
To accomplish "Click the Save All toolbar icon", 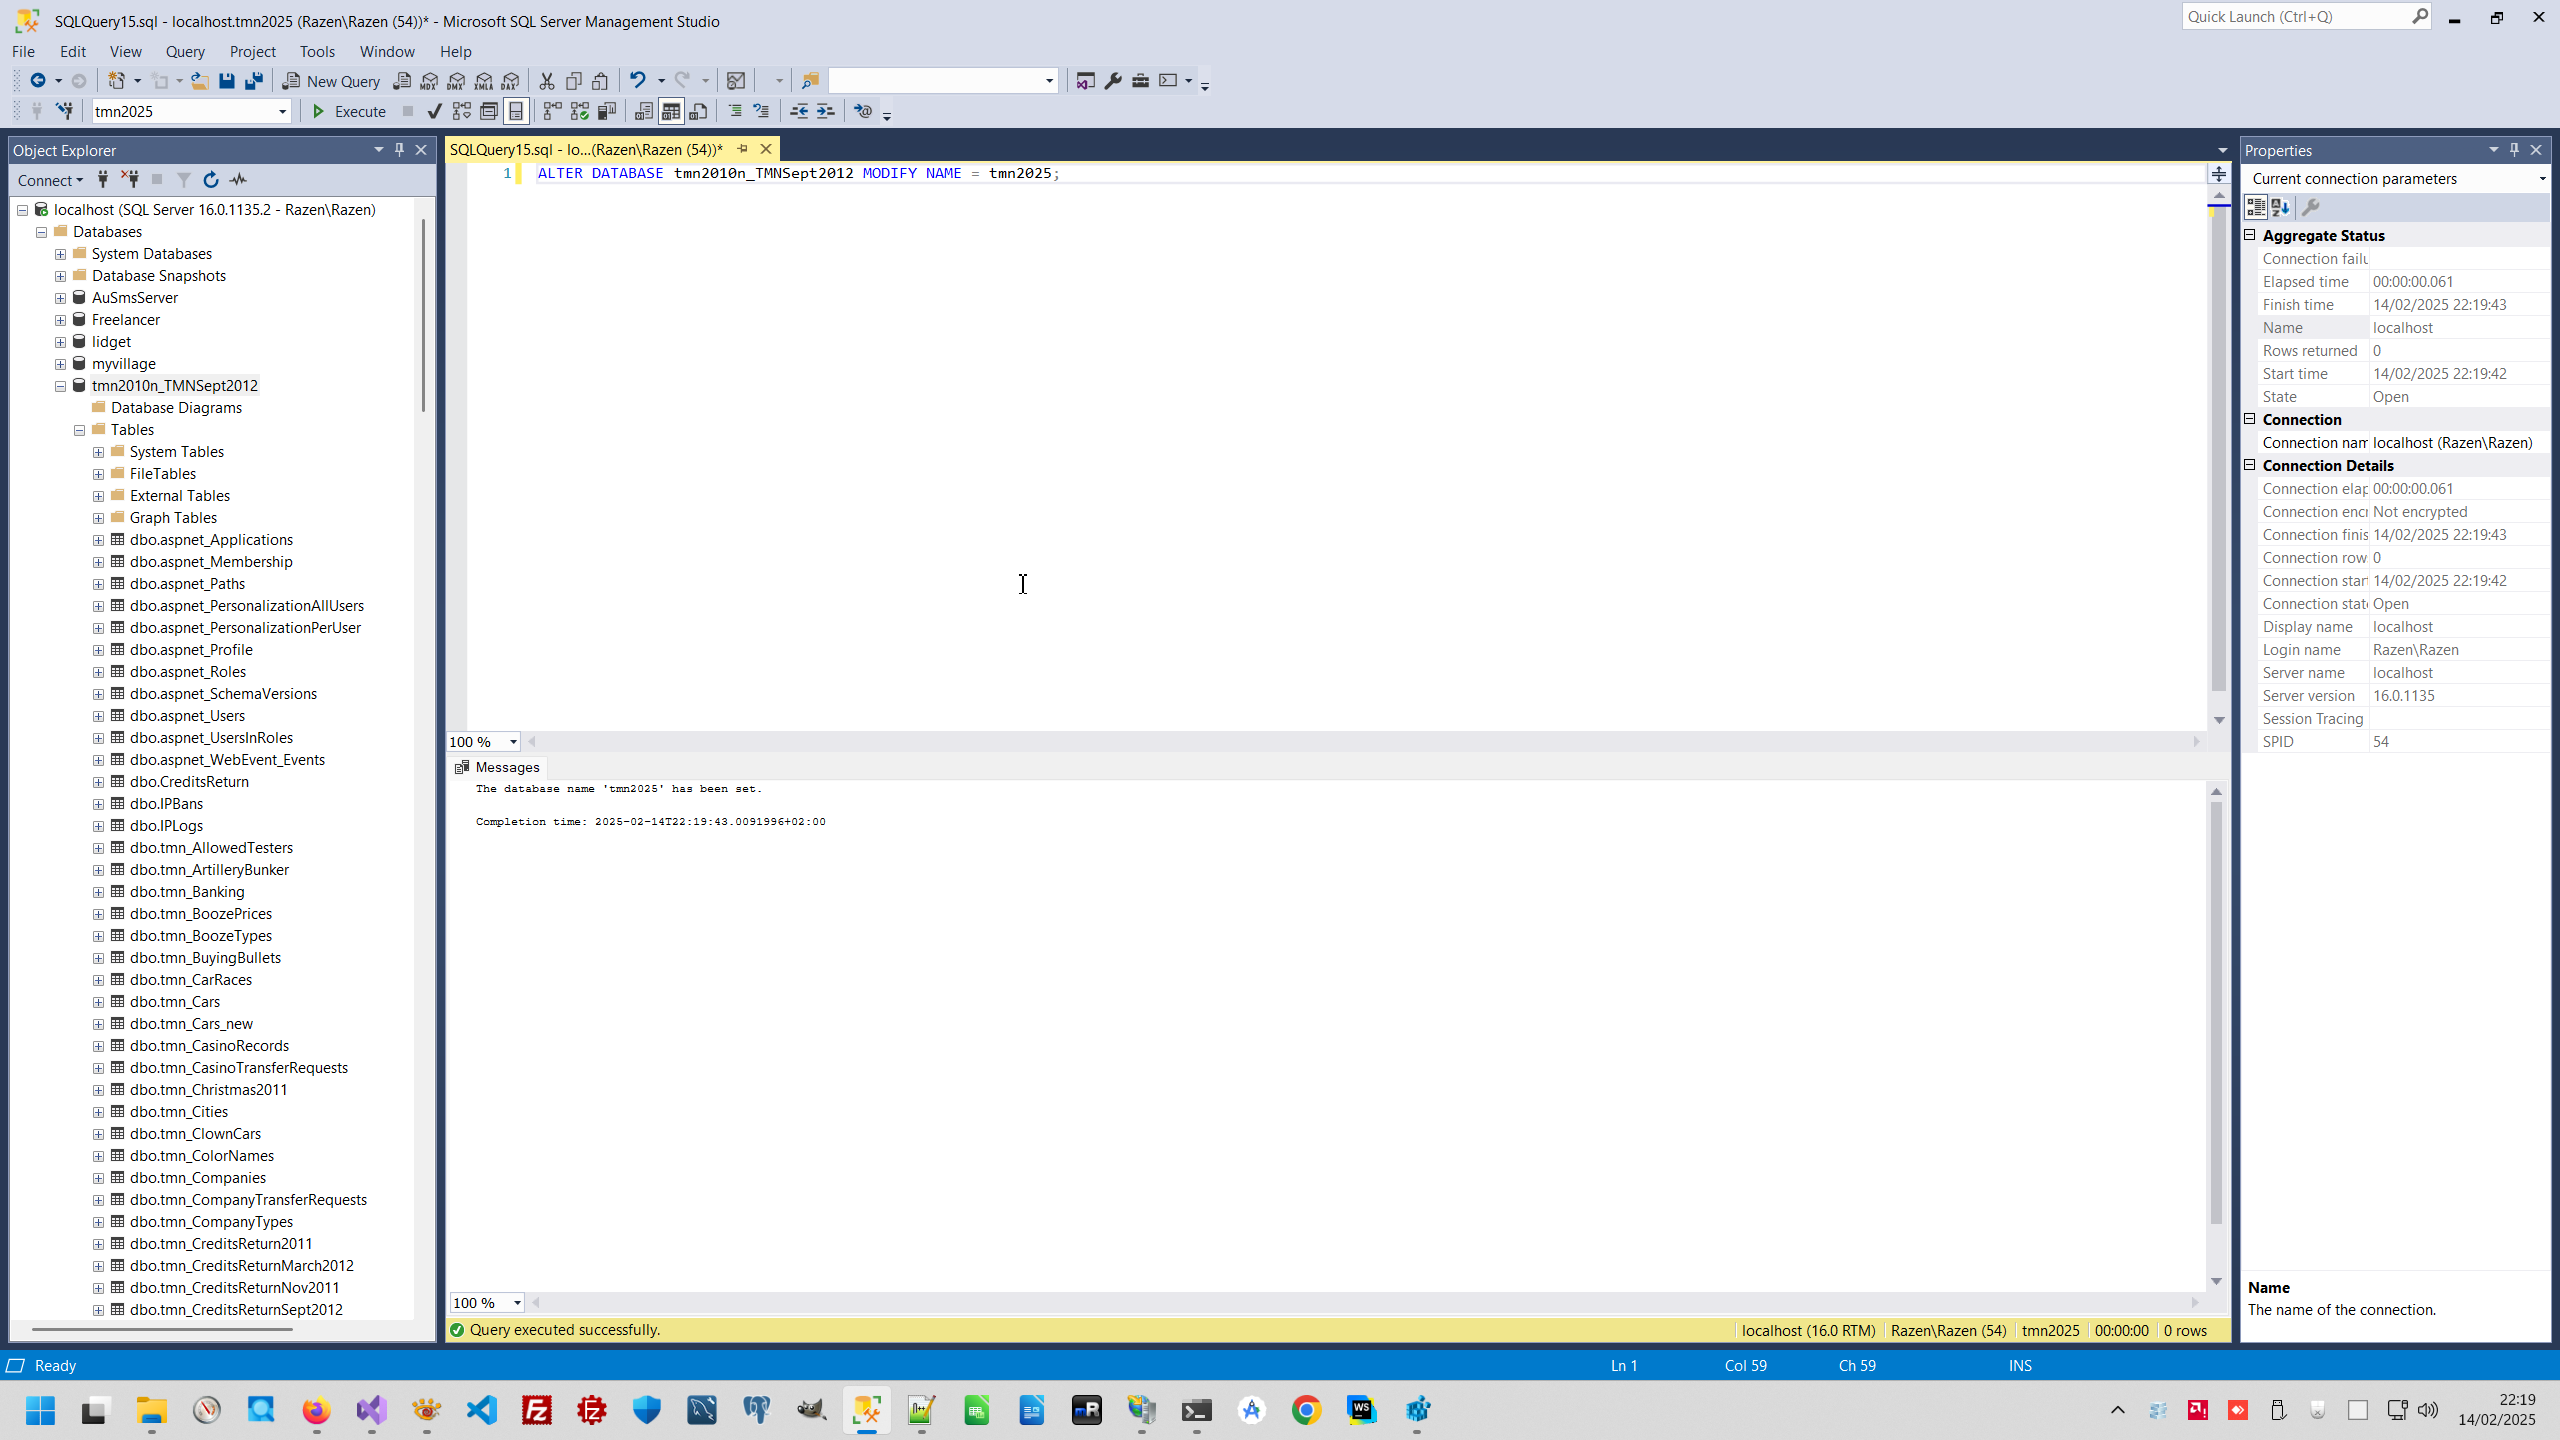I will tap(254, 81).
